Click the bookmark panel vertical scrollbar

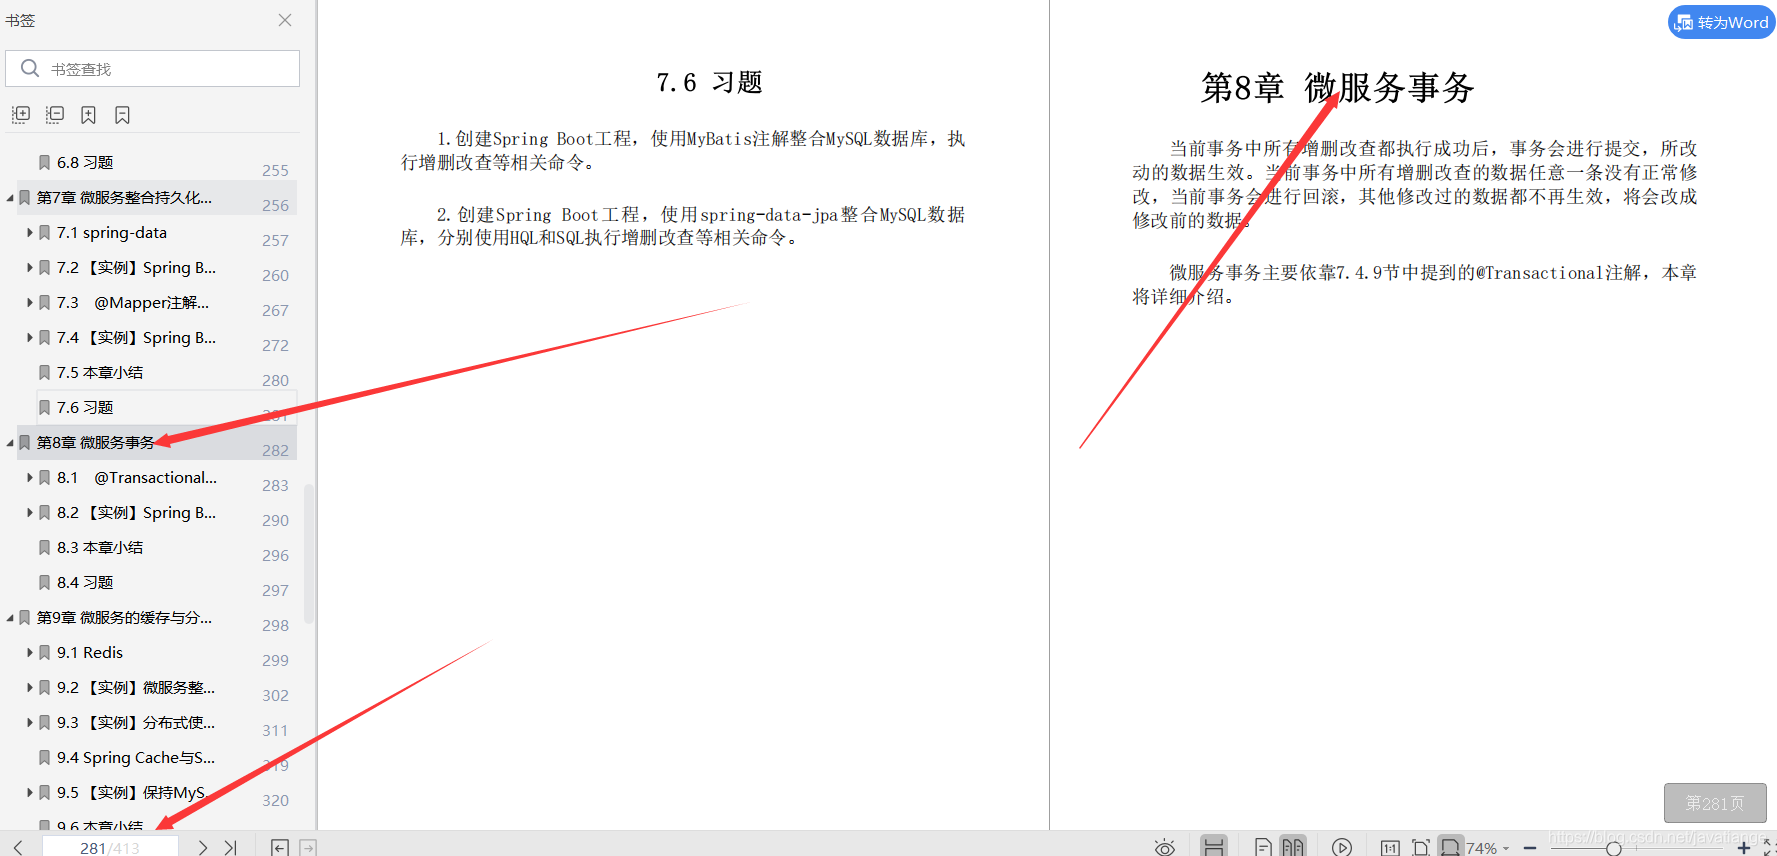[x=309, y=553]
